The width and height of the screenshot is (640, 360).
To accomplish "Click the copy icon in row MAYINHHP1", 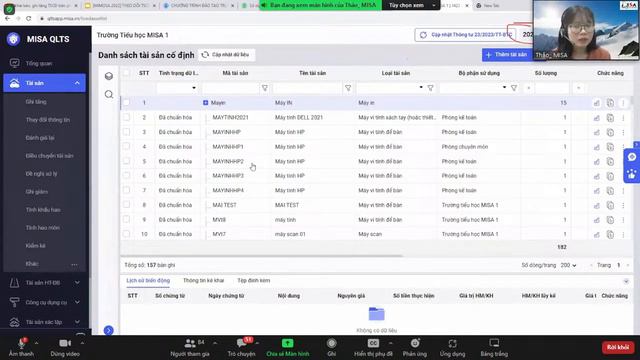I will pyautogui.click(x=610, y=147).
